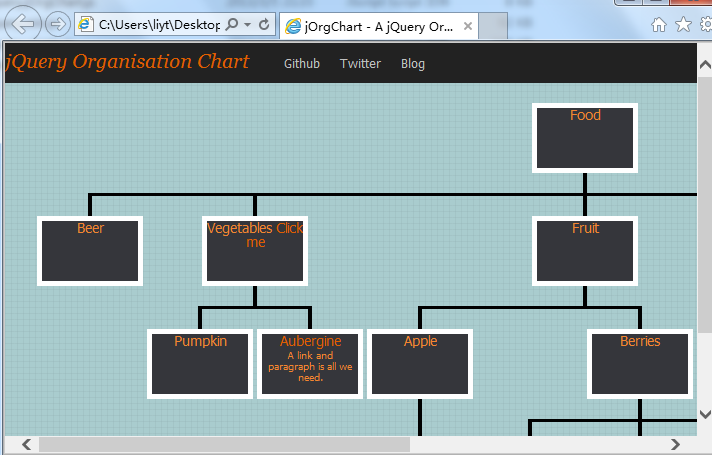Image resolution: width=712 pixels, height=455 pixels.
Task: Open the Twitter navigation link
Action: [360, 64]
